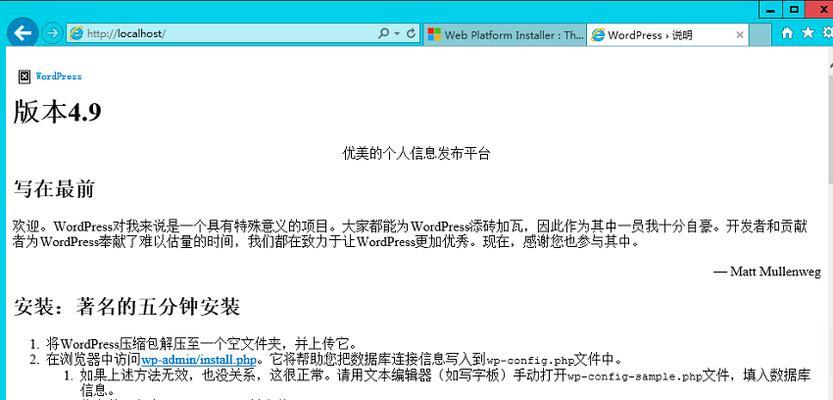This screenshot has width=833, height=400.
Task: Open the browser Home icon
Action: (787, 33)
